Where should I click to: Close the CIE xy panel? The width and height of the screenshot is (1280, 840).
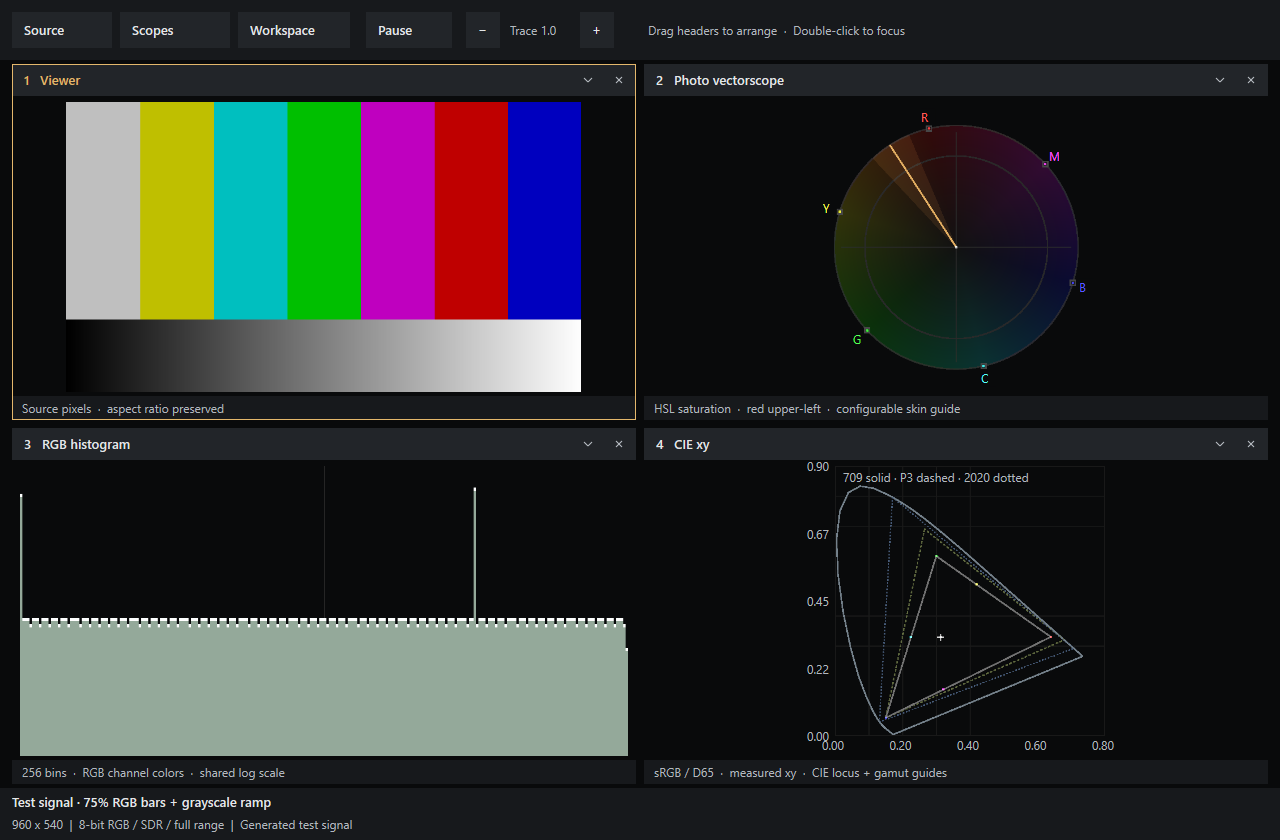pyautogui.click(x=1251, y=444)
